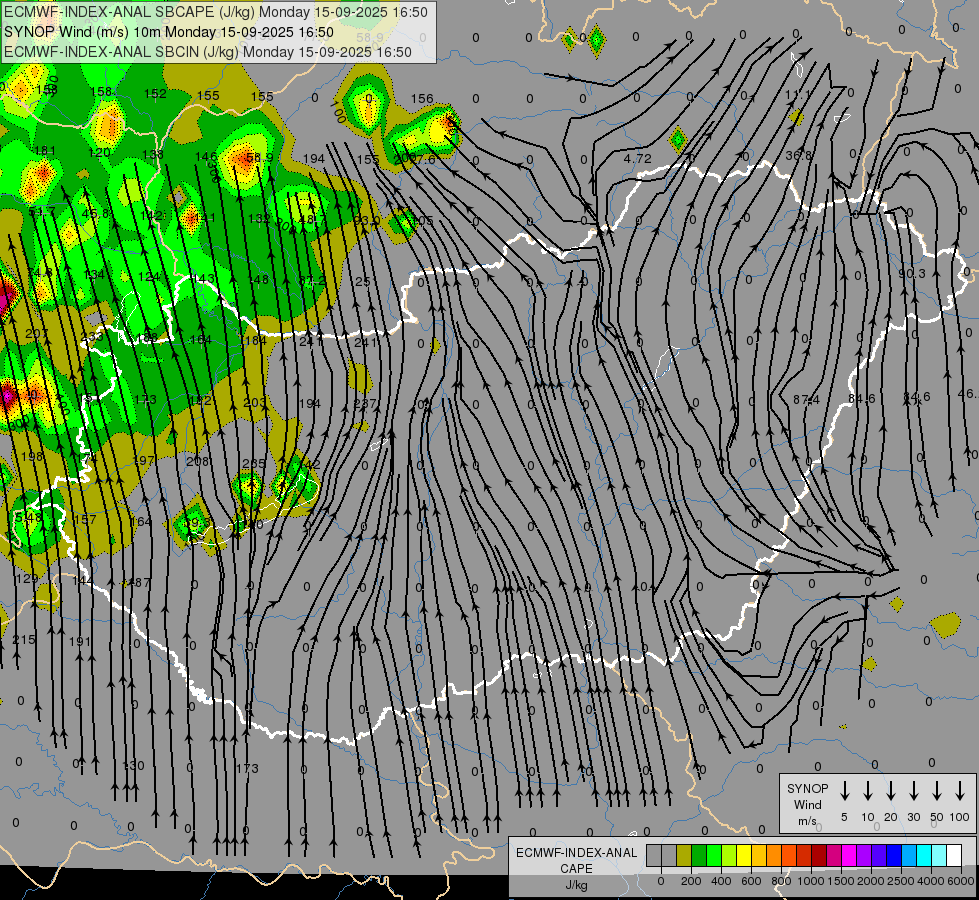Pick the dark green CAPE legend swatch
979x900 pixels.
(x=699, y=855)
